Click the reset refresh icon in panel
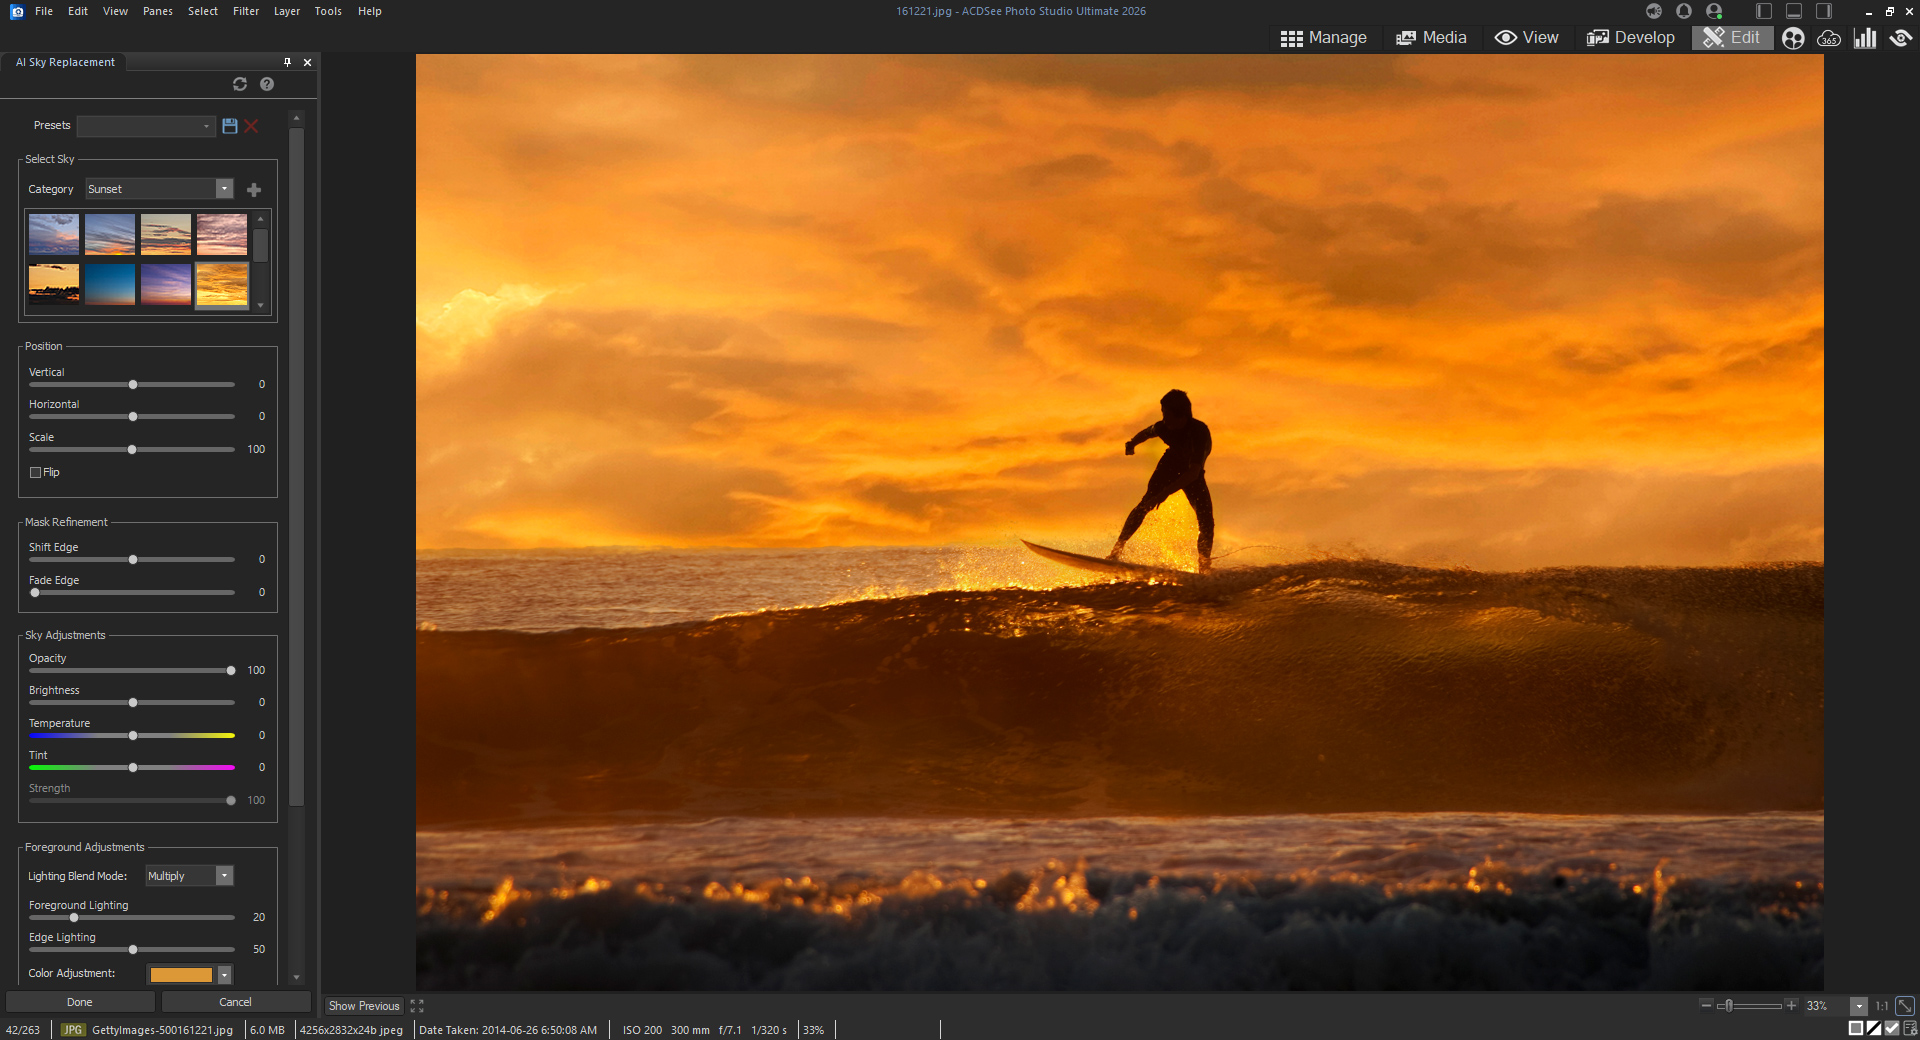The width and height of the screenshot is (1920, 1040). coord(240,84)
